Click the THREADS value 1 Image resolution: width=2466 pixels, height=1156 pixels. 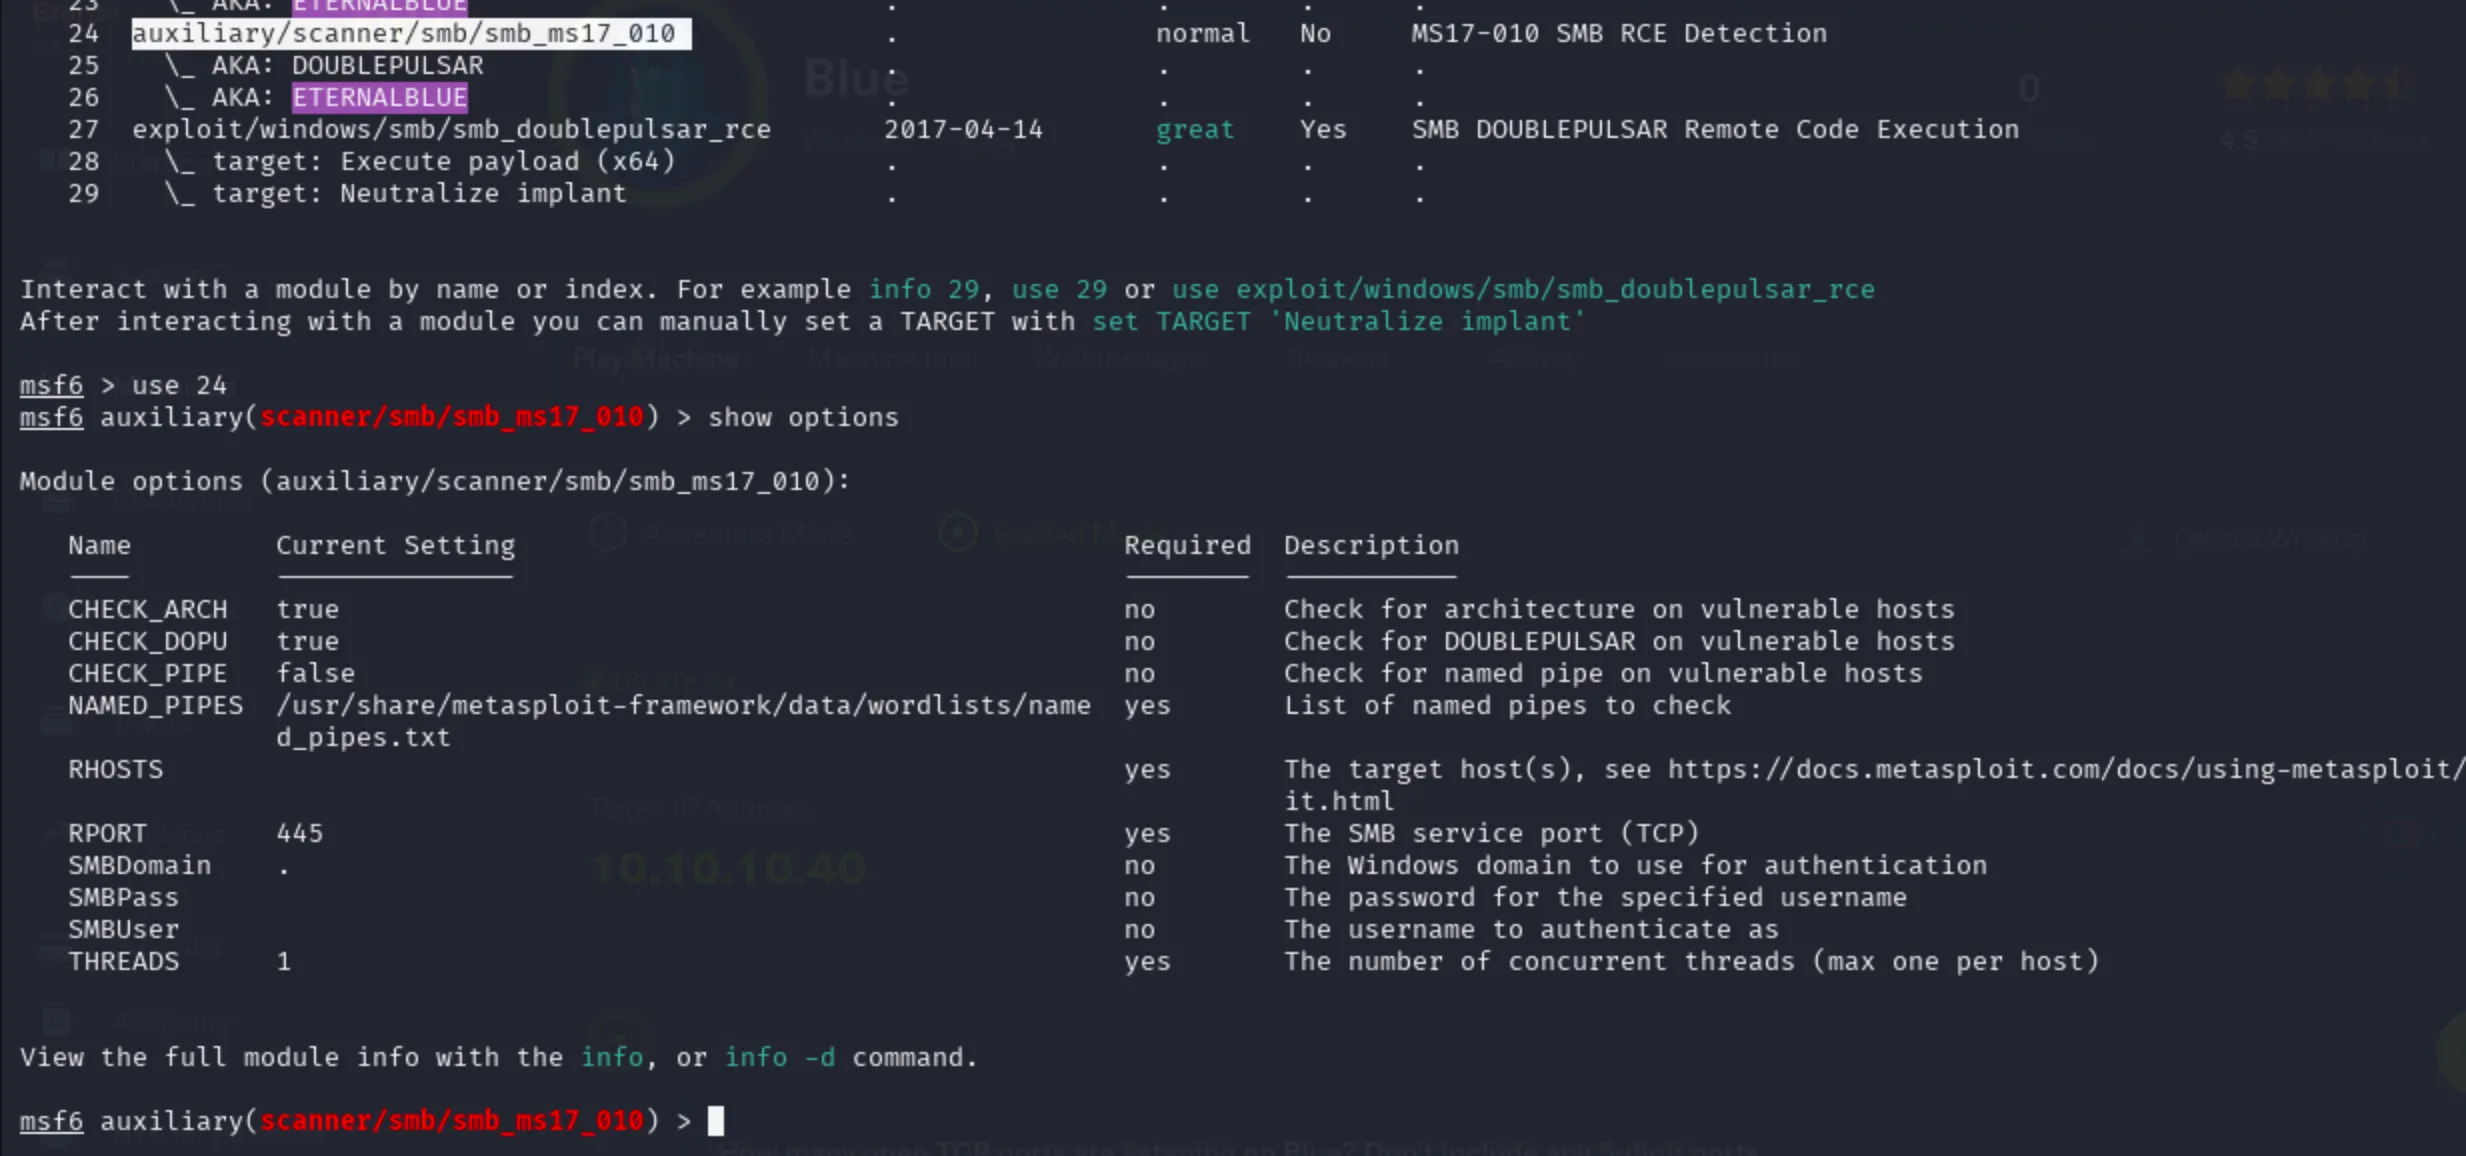pyautogui.click(x=284, y=962)
